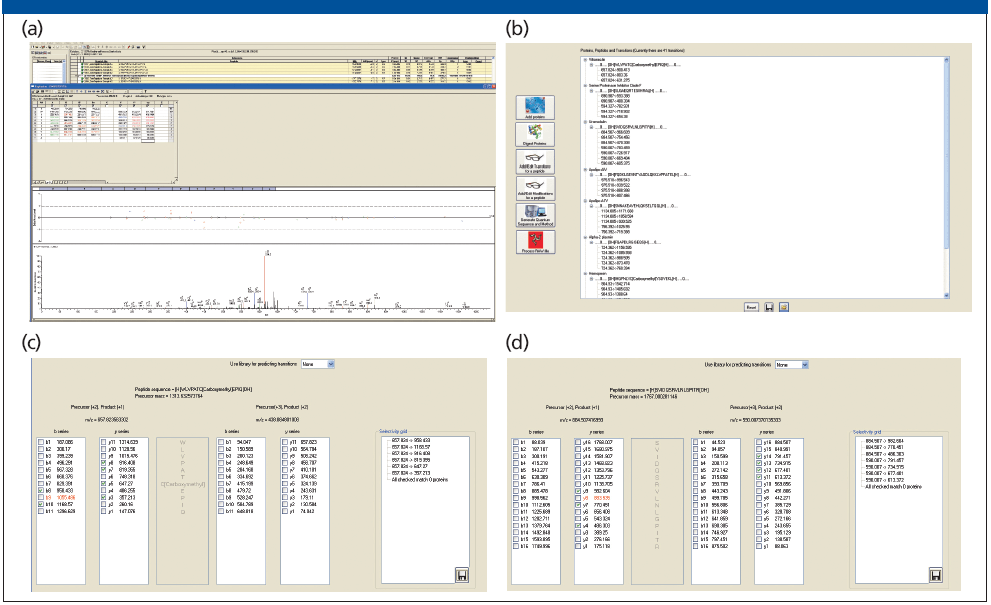The image size is (991, 605).
Task: Check b1 94.047 in panel (c) +3 series
Action: coord(221,442)
